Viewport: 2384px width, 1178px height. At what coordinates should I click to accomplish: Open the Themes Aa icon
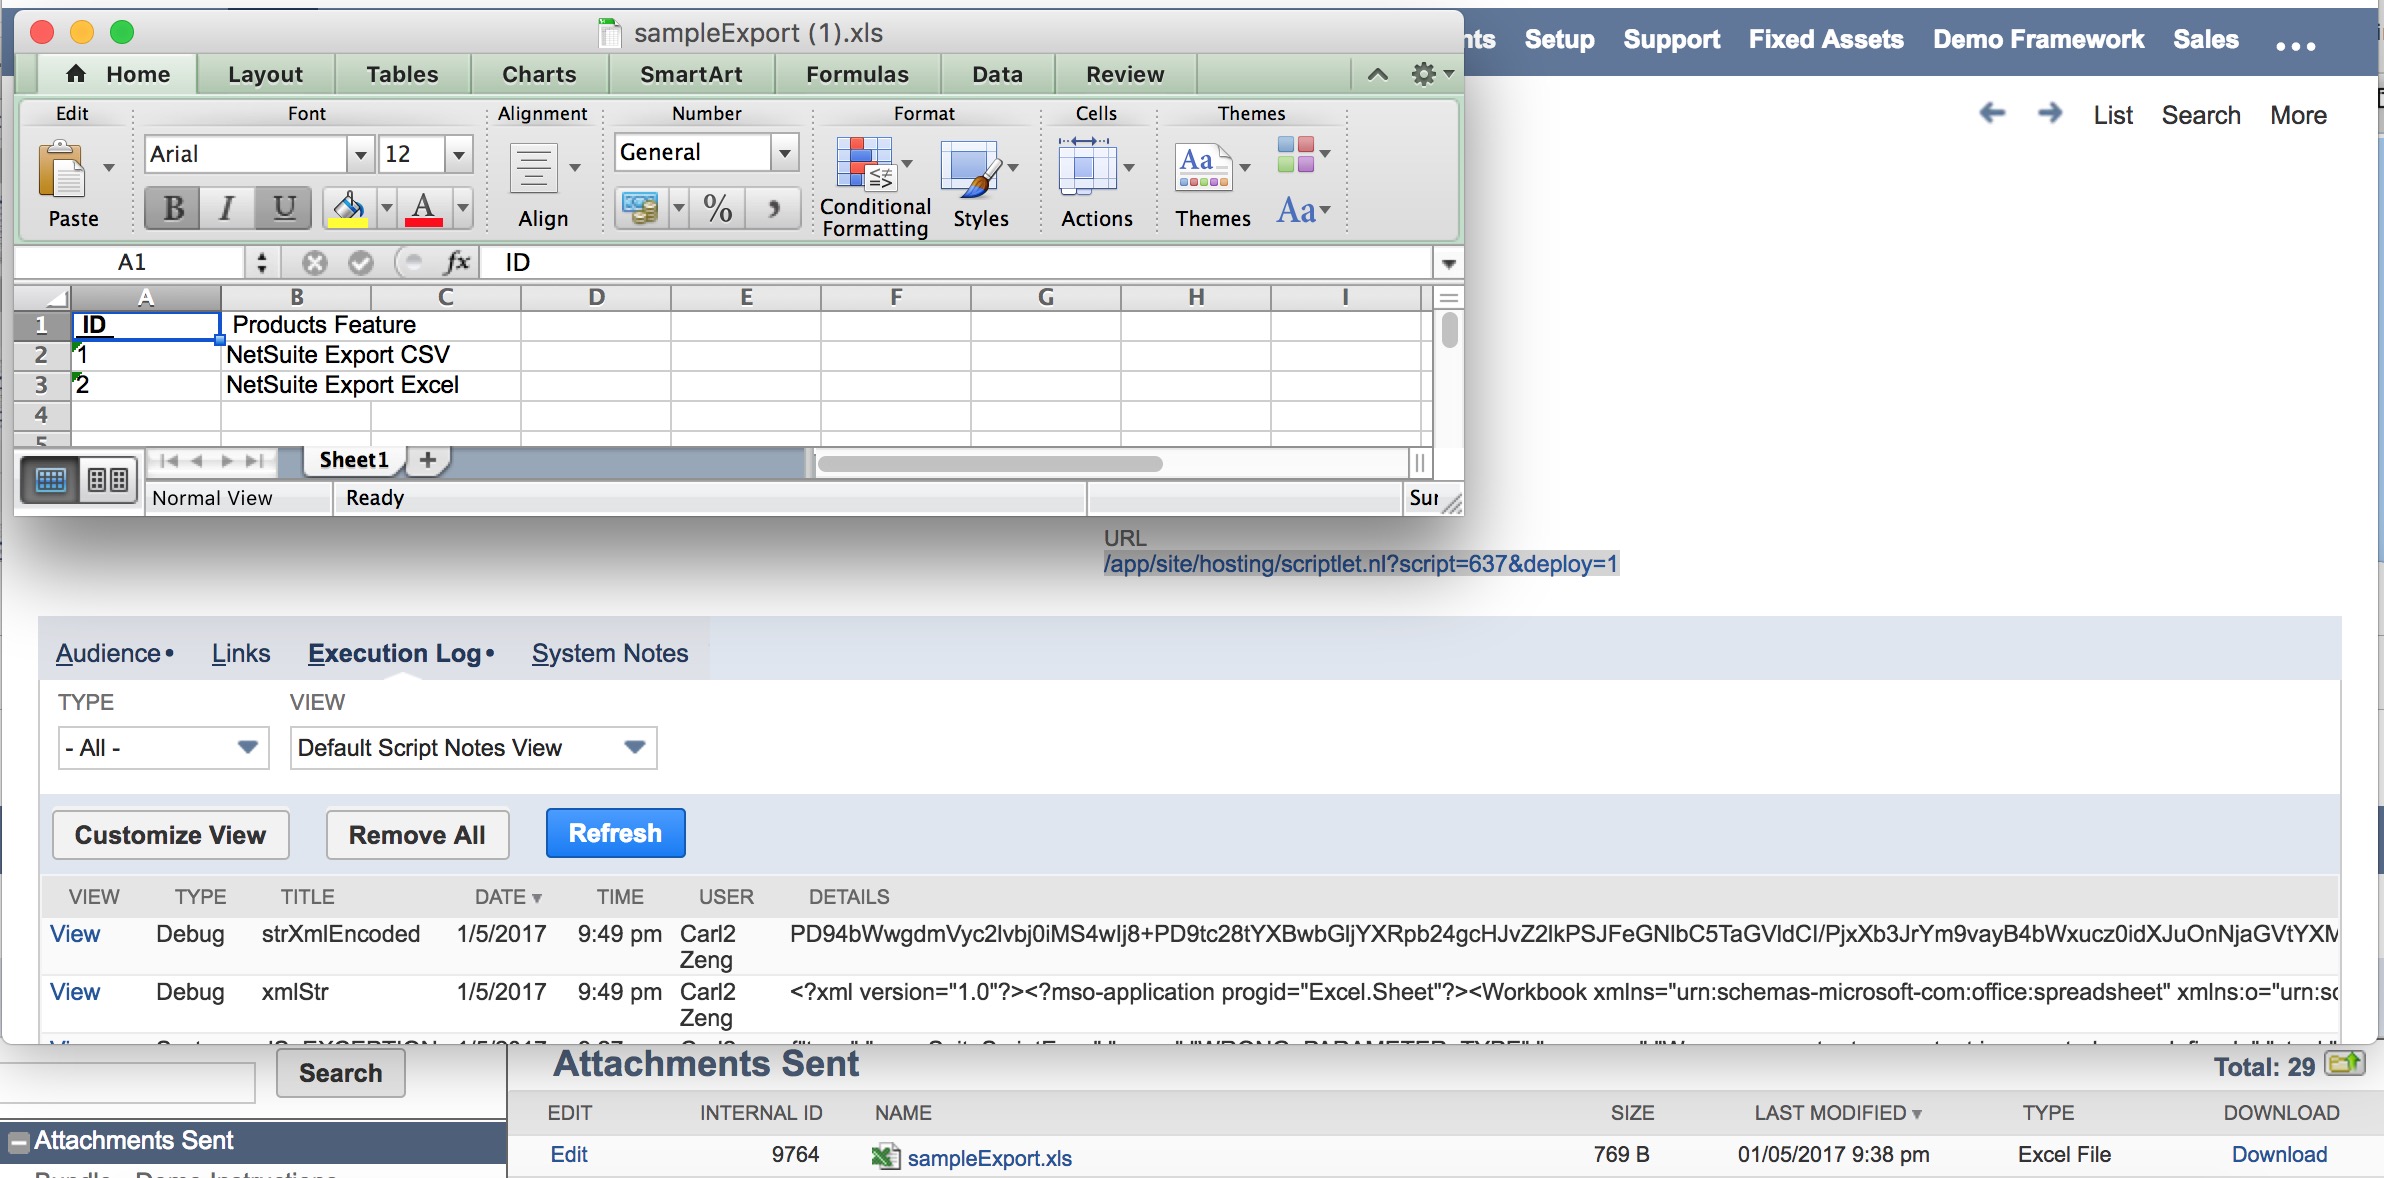[x=1204, y=168]
